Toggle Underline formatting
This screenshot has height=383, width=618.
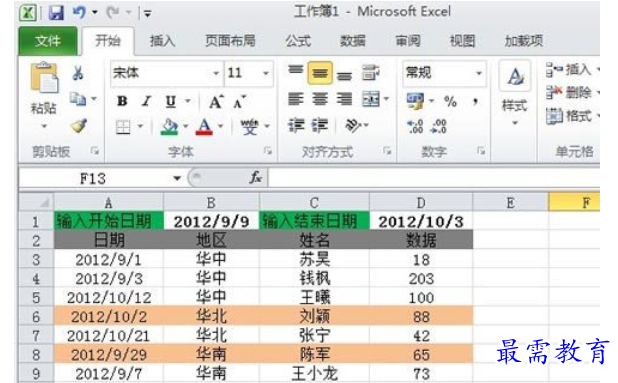(x=170, y=101)
